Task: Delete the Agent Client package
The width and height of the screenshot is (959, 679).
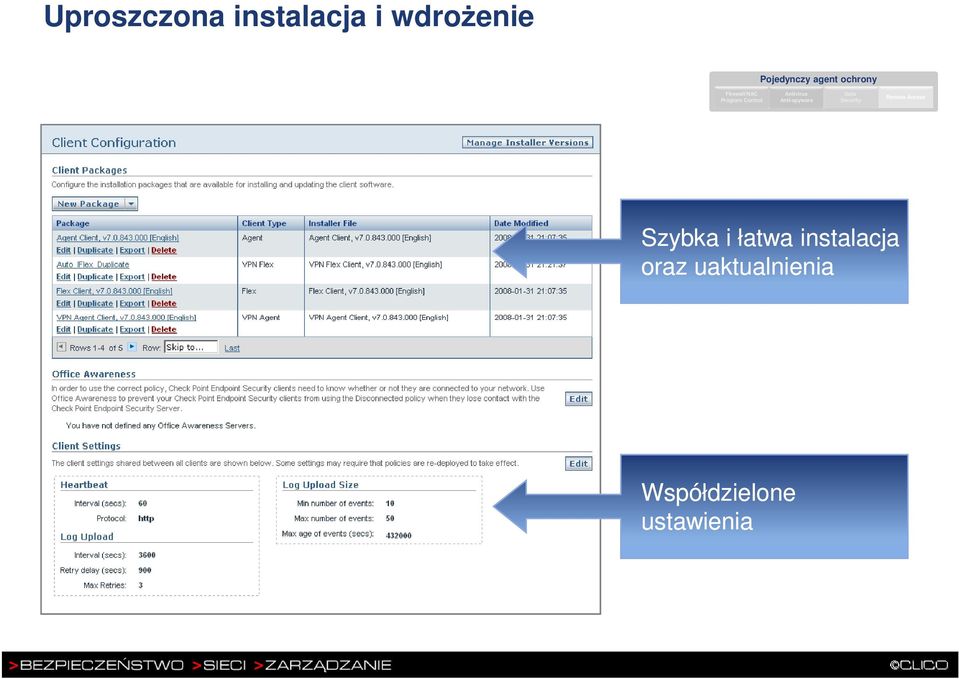Action: (x=164, y=250)
